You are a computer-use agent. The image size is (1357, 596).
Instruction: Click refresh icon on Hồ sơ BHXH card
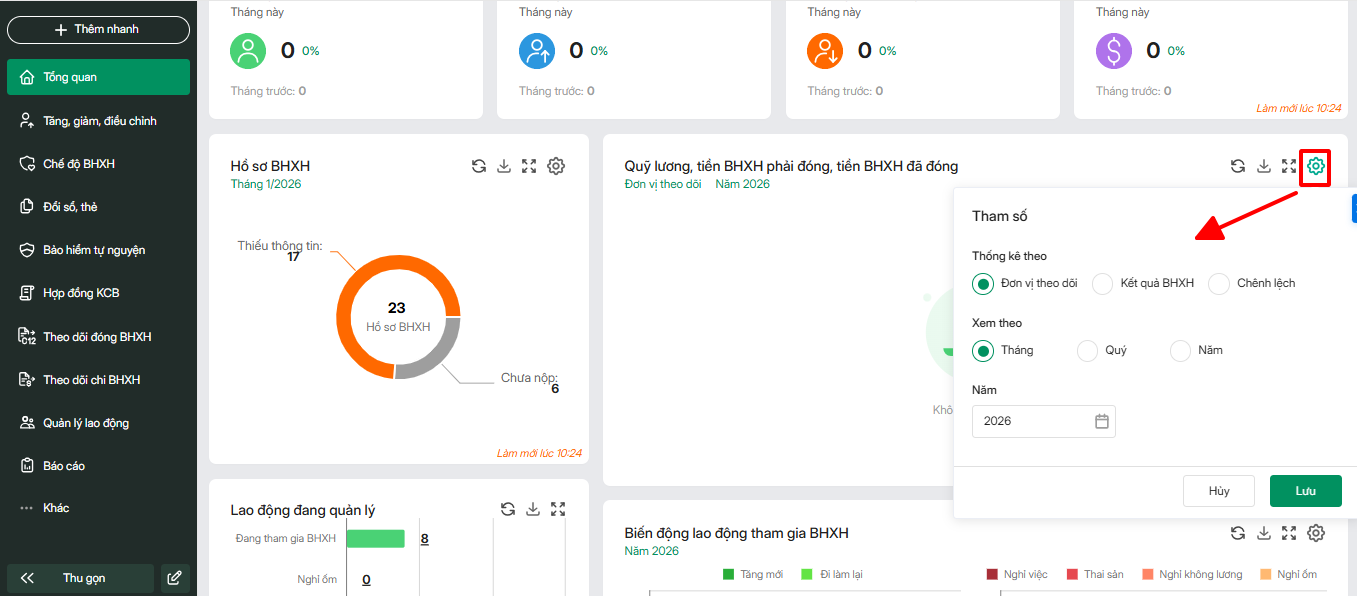[x=479, y=166]
